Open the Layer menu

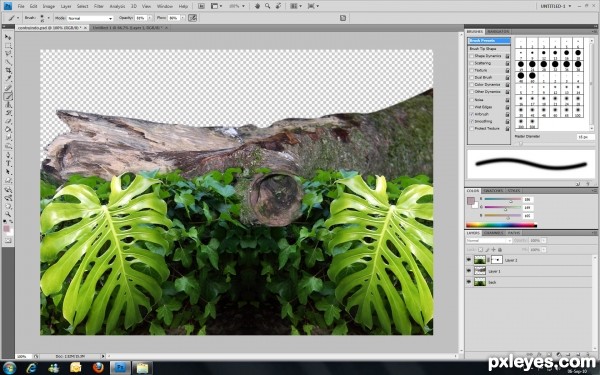[x=66, y=6]
